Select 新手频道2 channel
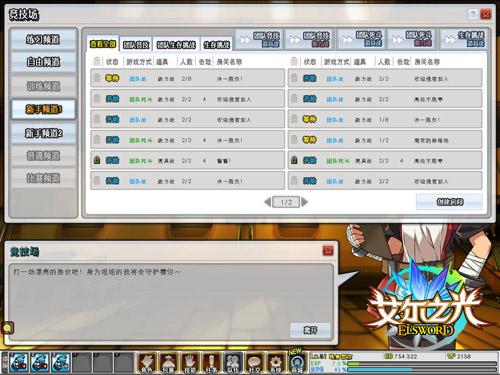500x375 pixels. coord(43,133)
